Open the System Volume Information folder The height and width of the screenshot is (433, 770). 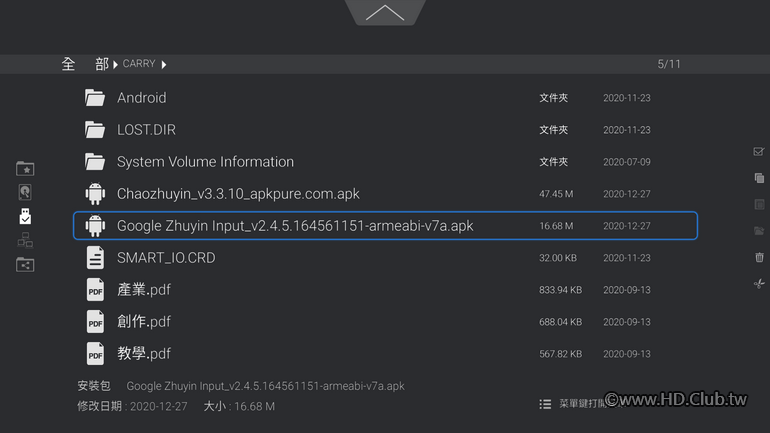pyautogui.click(x=205, y=162)
